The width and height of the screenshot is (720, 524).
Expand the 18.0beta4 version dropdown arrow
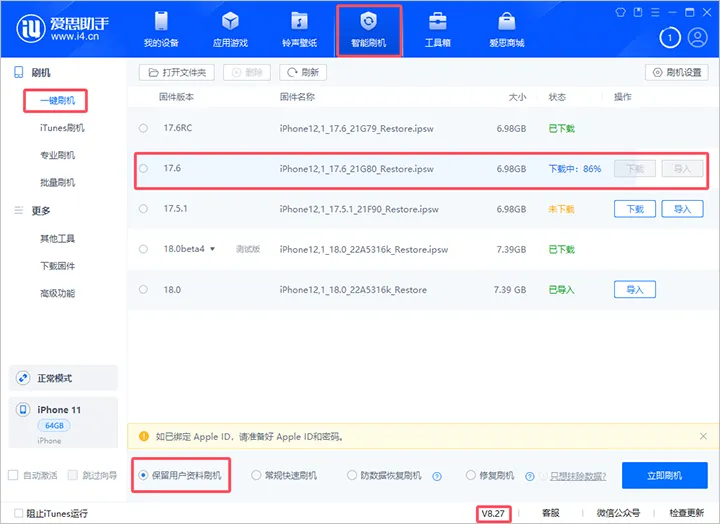point(213,249)
